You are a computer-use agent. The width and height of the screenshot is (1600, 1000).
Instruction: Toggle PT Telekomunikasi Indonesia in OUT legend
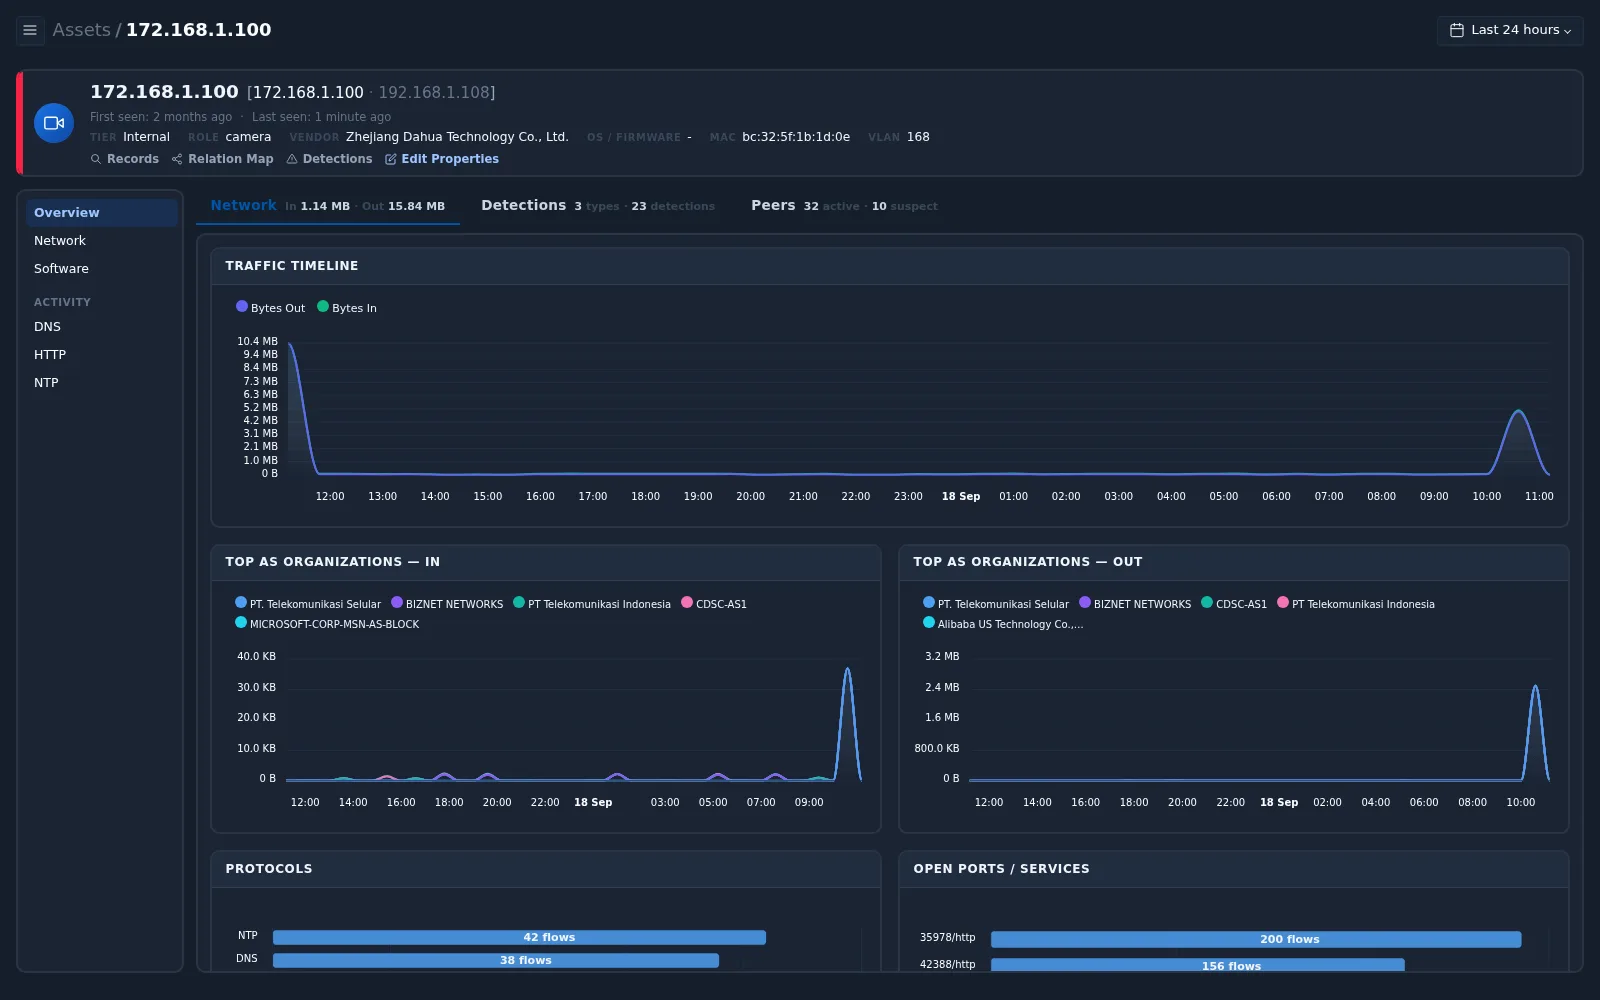[x=1356, y=604]
